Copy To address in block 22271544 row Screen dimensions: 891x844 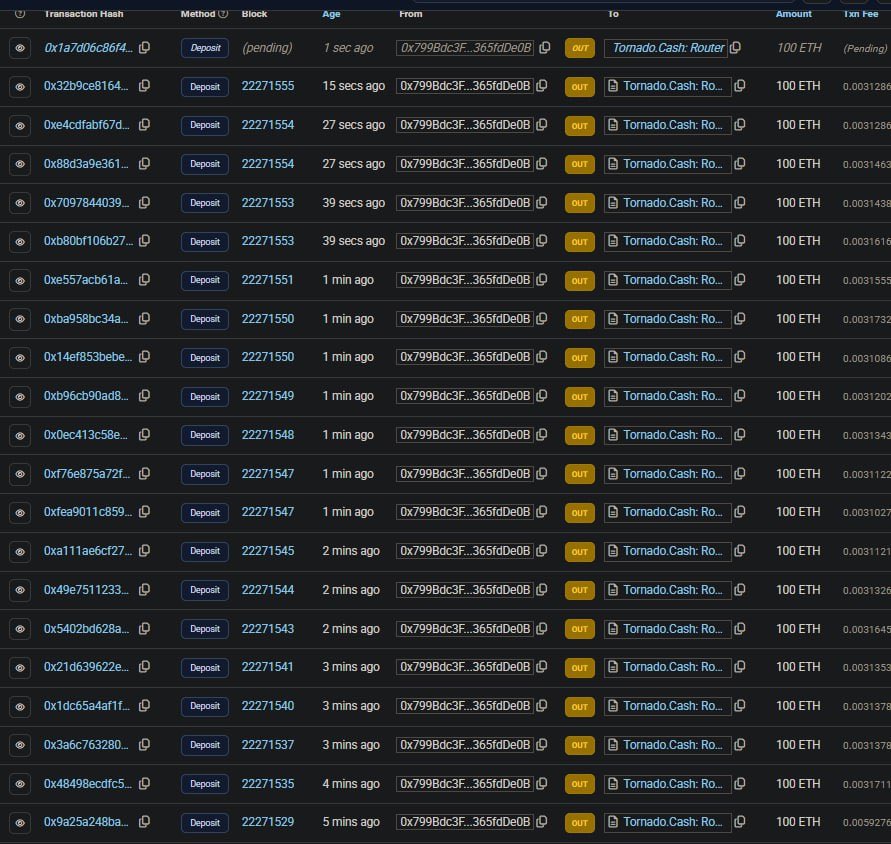(740, 590)
